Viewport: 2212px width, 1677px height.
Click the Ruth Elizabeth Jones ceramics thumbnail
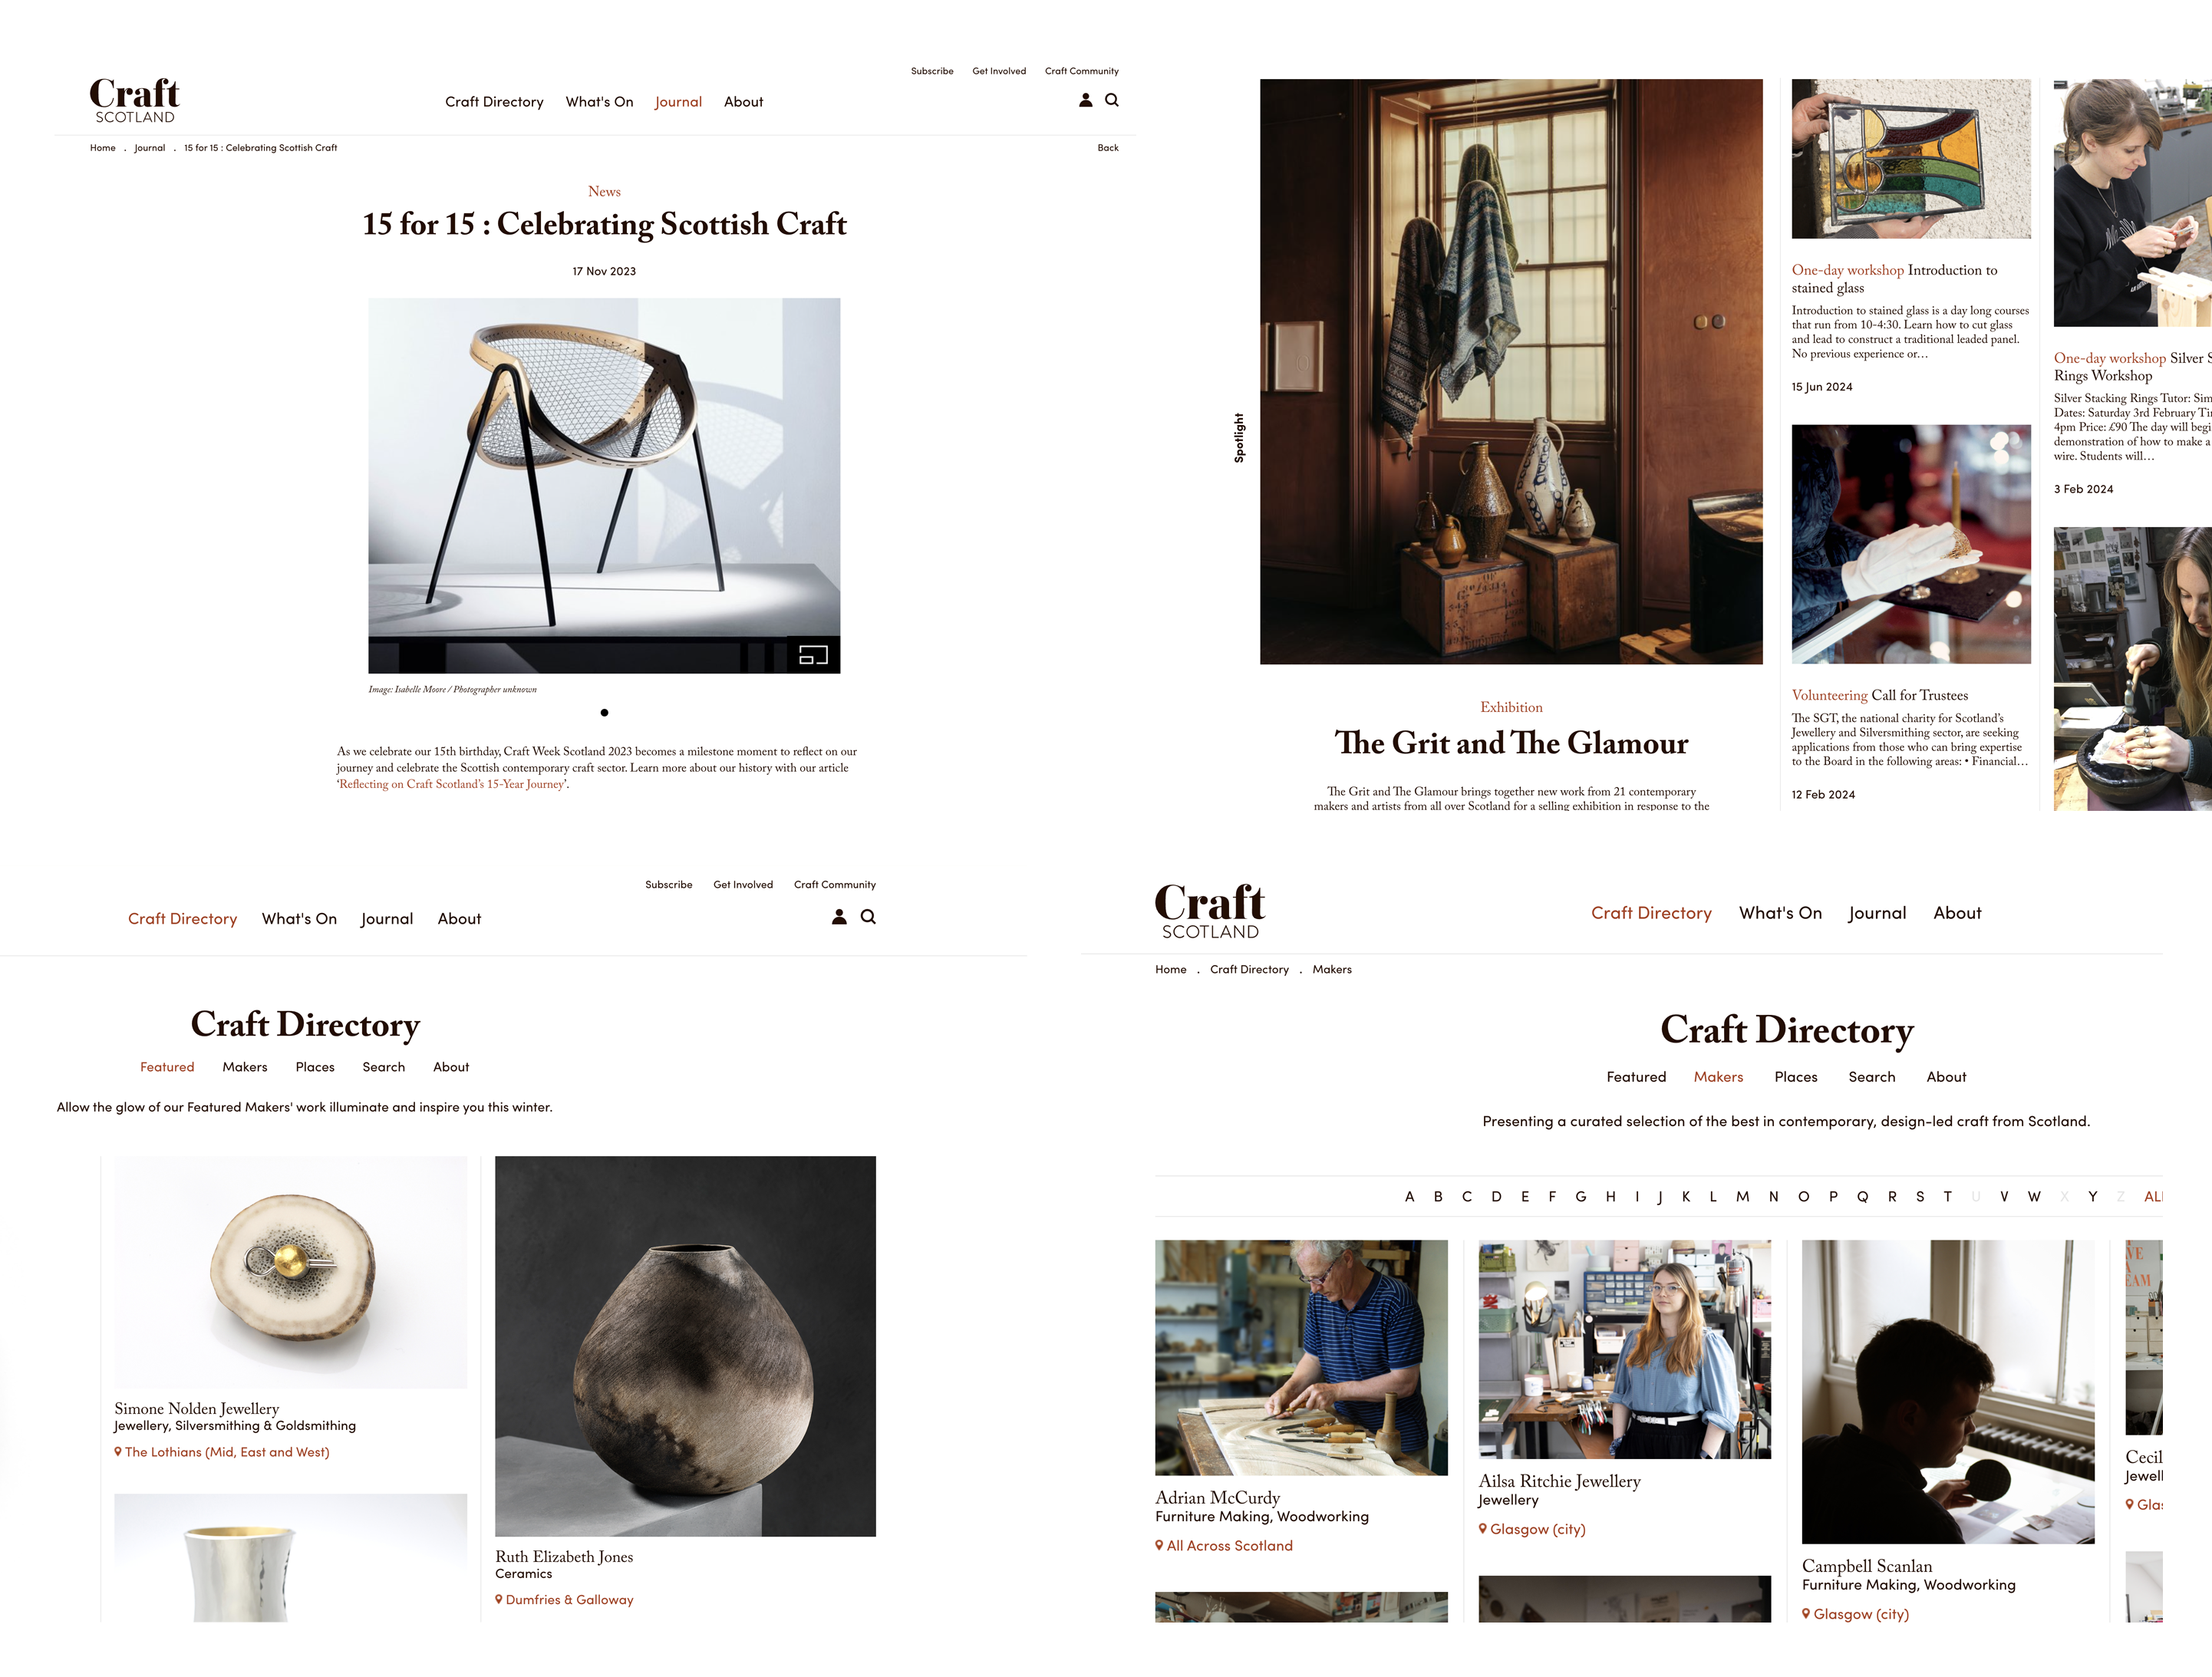tap(687, 1346)
